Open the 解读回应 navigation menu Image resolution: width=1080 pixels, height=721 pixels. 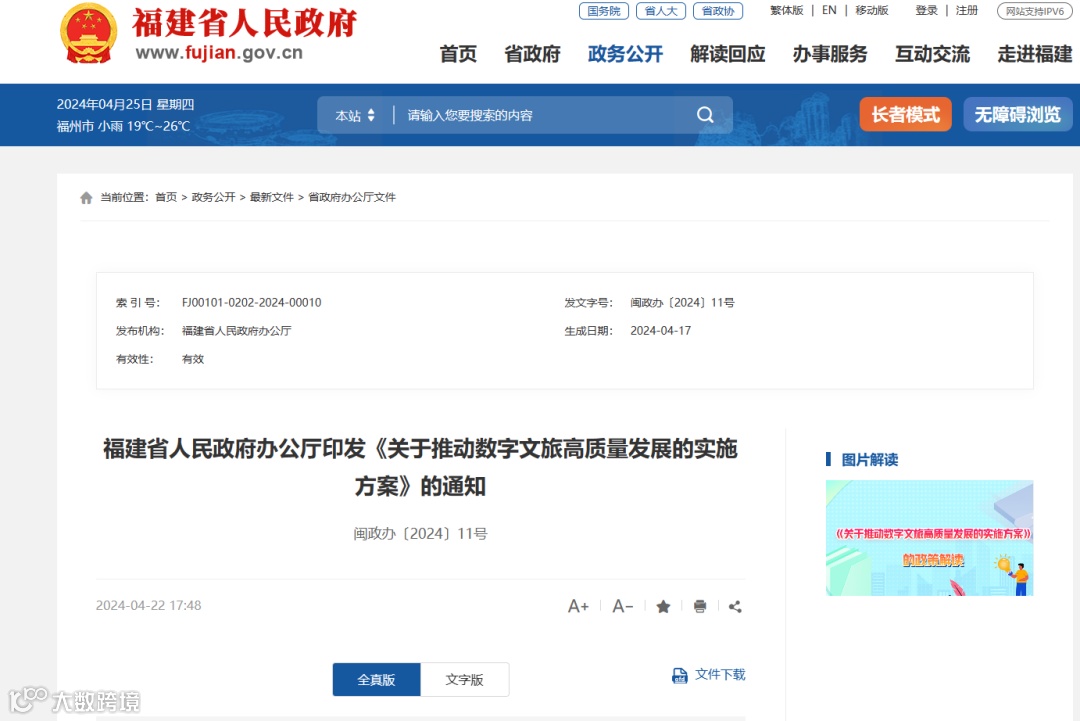[x=728, y=54]
